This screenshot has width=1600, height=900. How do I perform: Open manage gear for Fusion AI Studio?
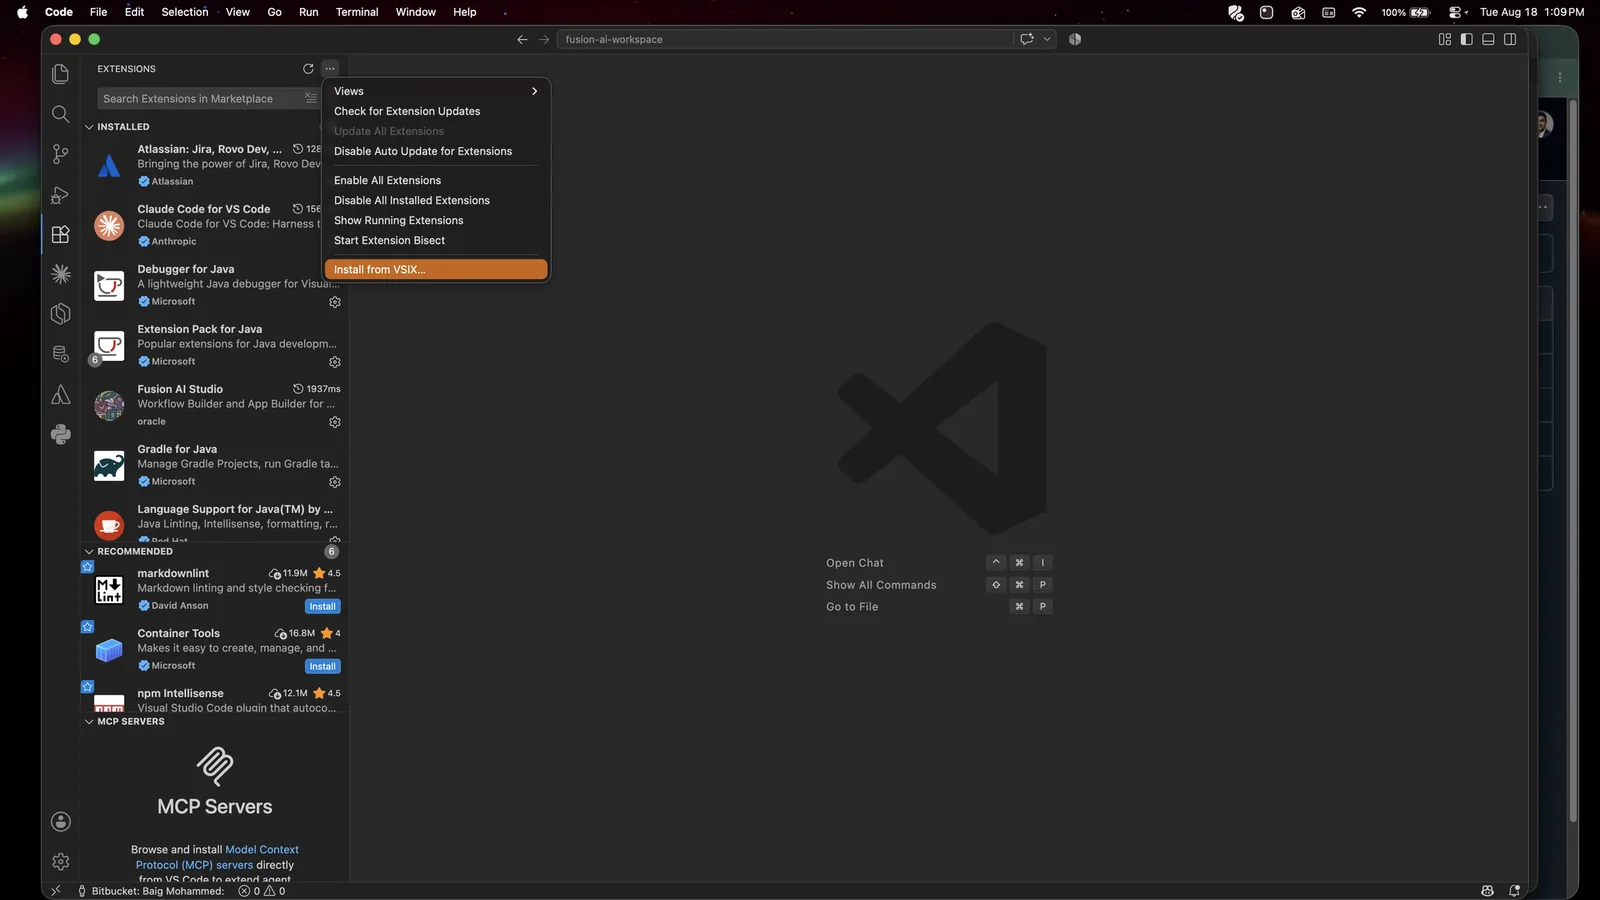click(x=335, y=422)
